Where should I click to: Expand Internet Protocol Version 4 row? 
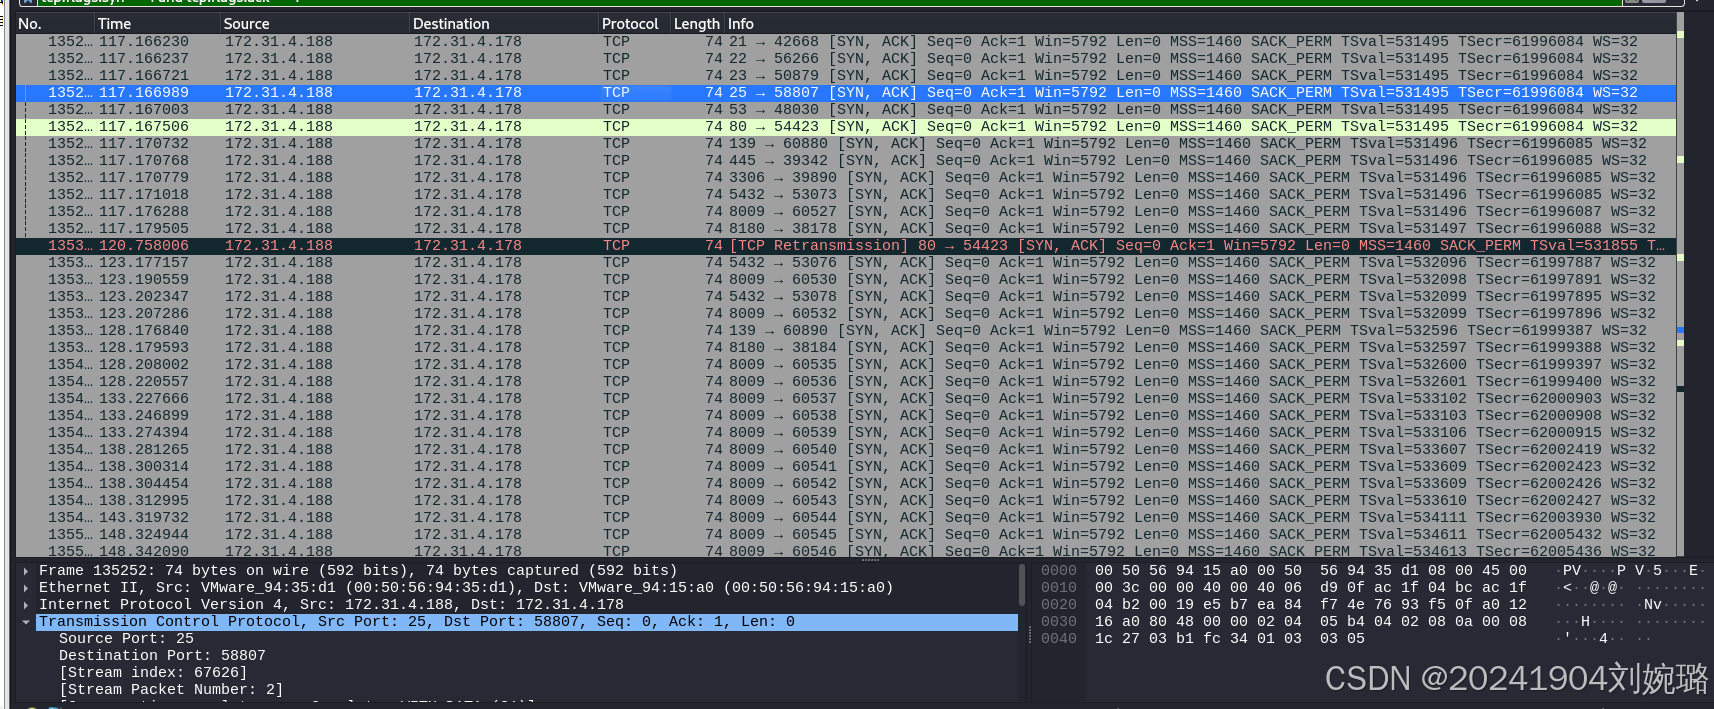click(26, 605)
